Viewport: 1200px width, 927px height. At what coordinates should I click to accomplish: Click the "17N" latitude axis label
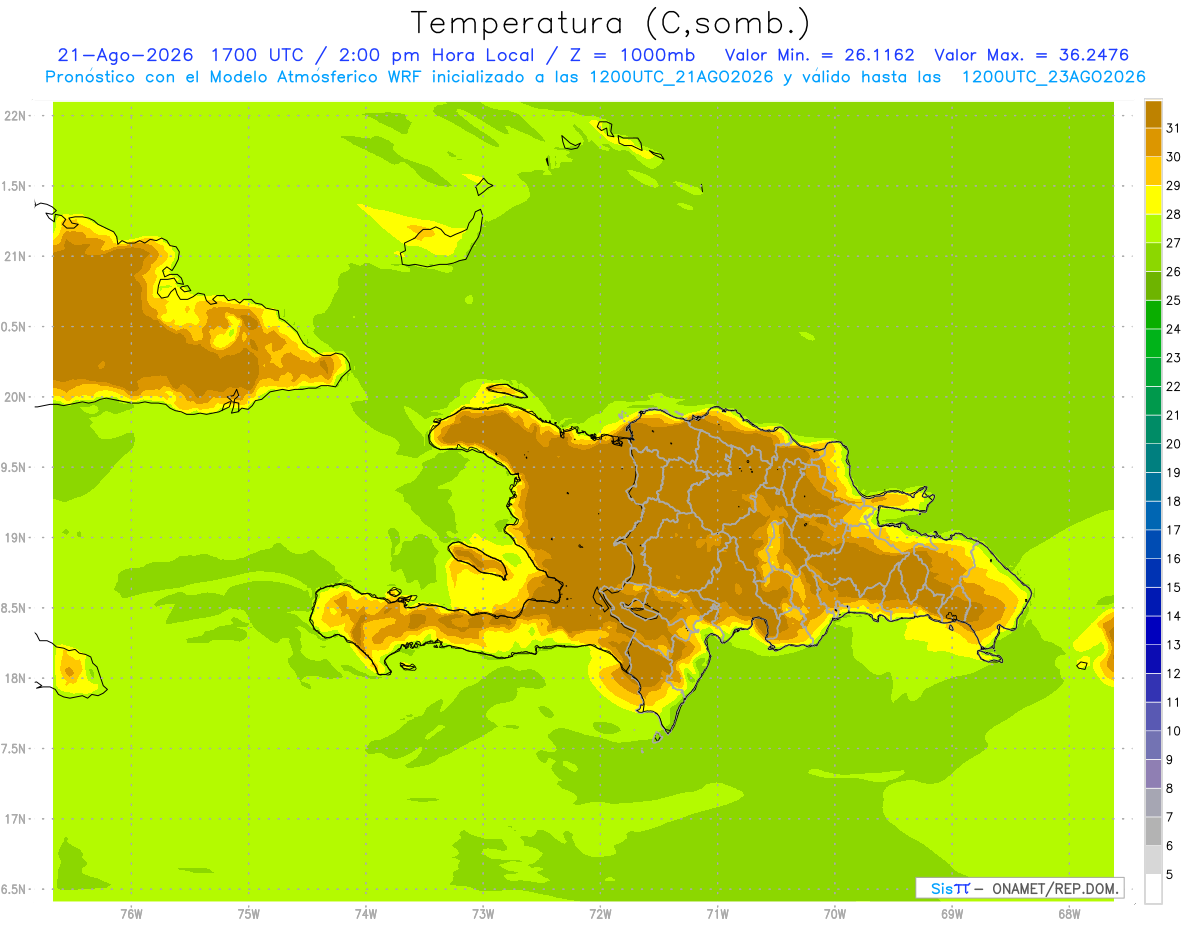15,819
